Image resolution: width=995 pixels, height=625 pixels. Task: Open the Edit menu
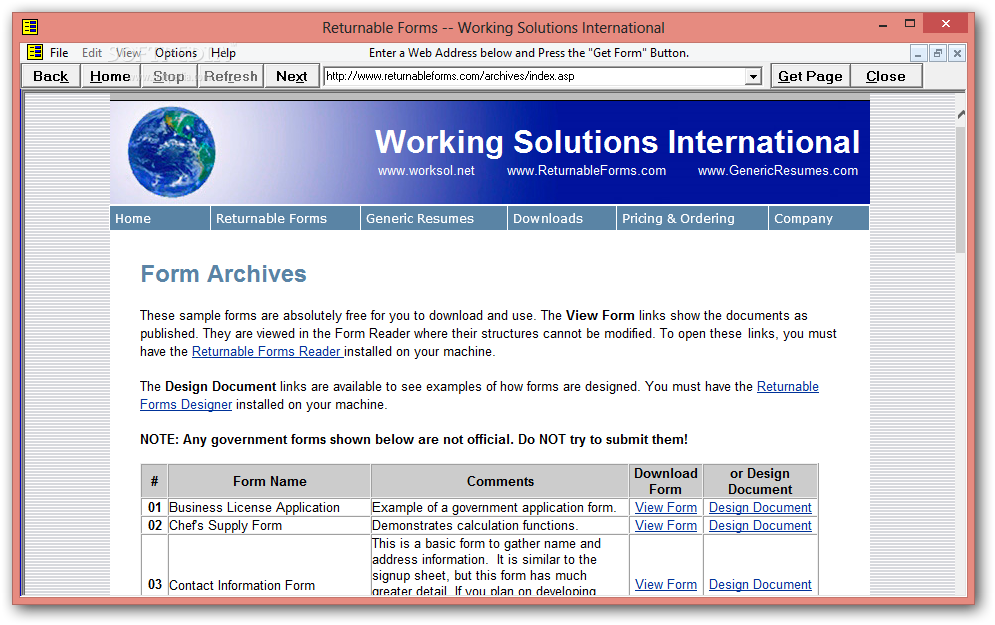click(91, 53)
